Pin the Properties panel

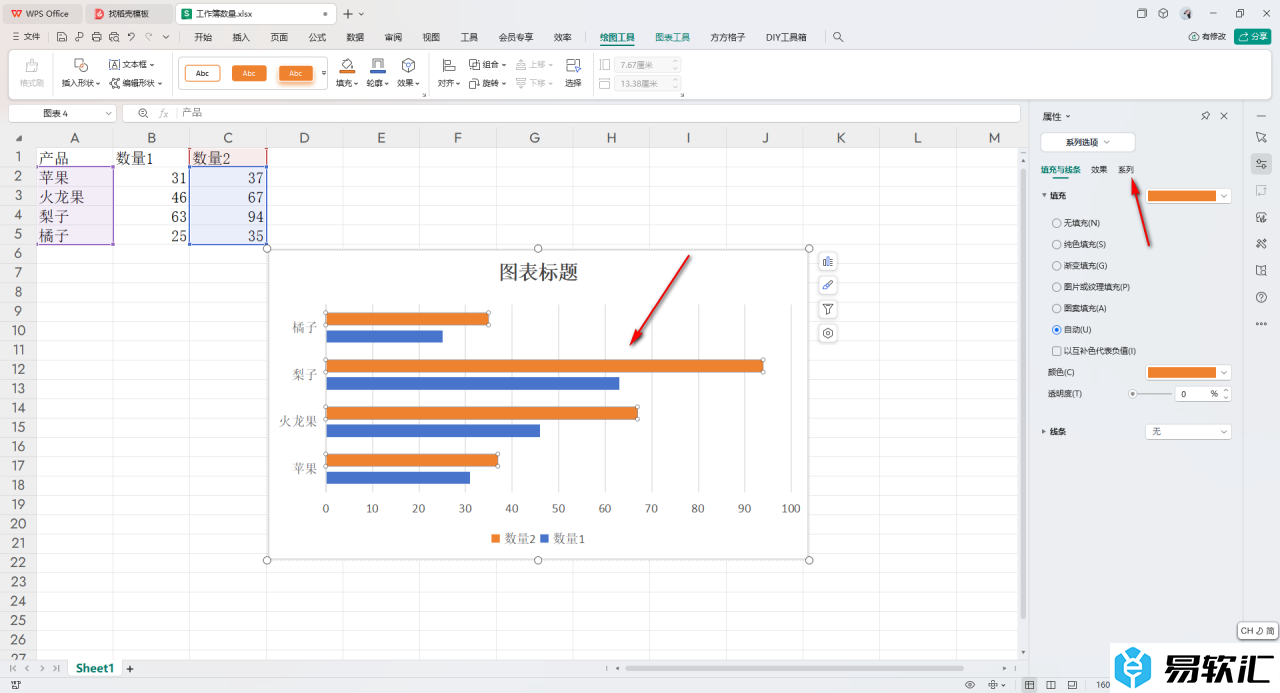tap(1206, 116)
